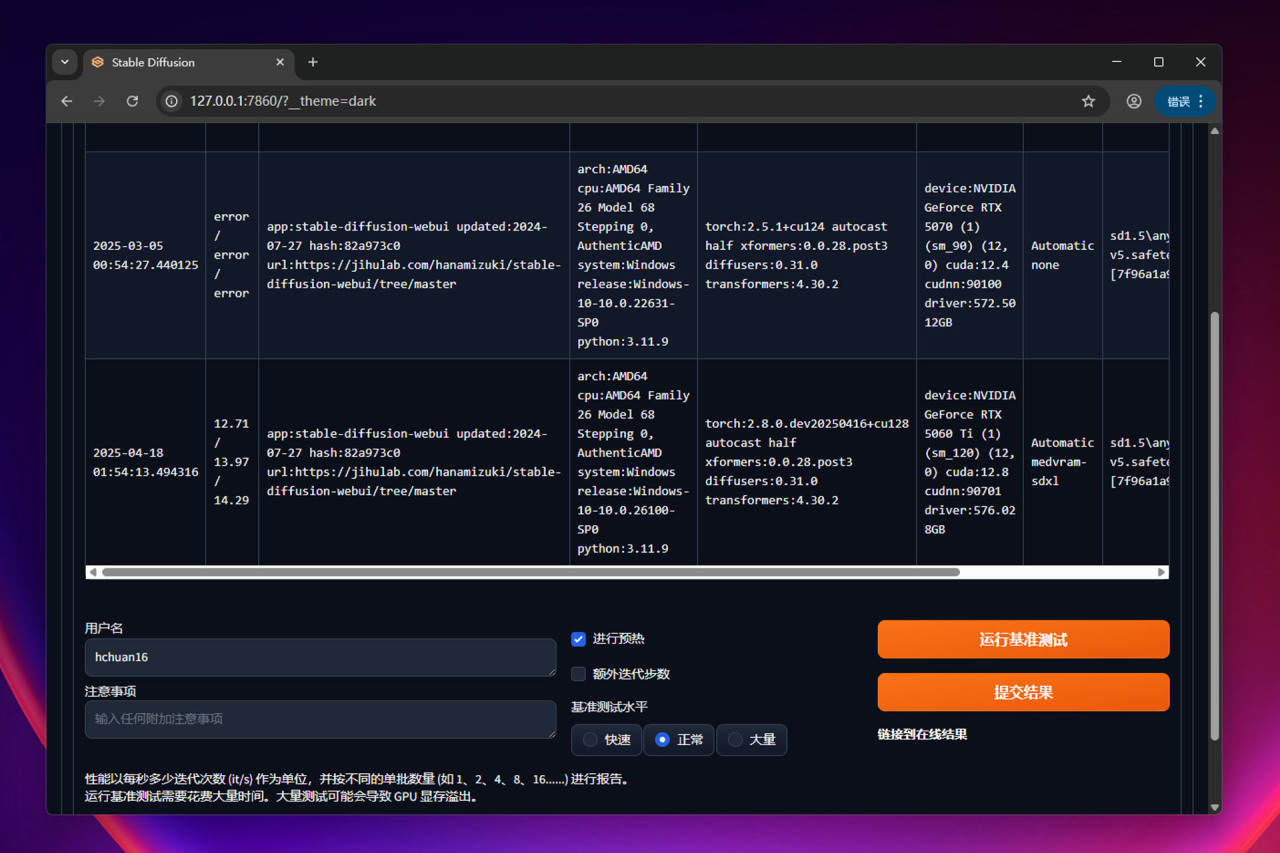Screen dimensions: 1280x853
Task: Open a new browser tab
Action: tap(313, 62)
